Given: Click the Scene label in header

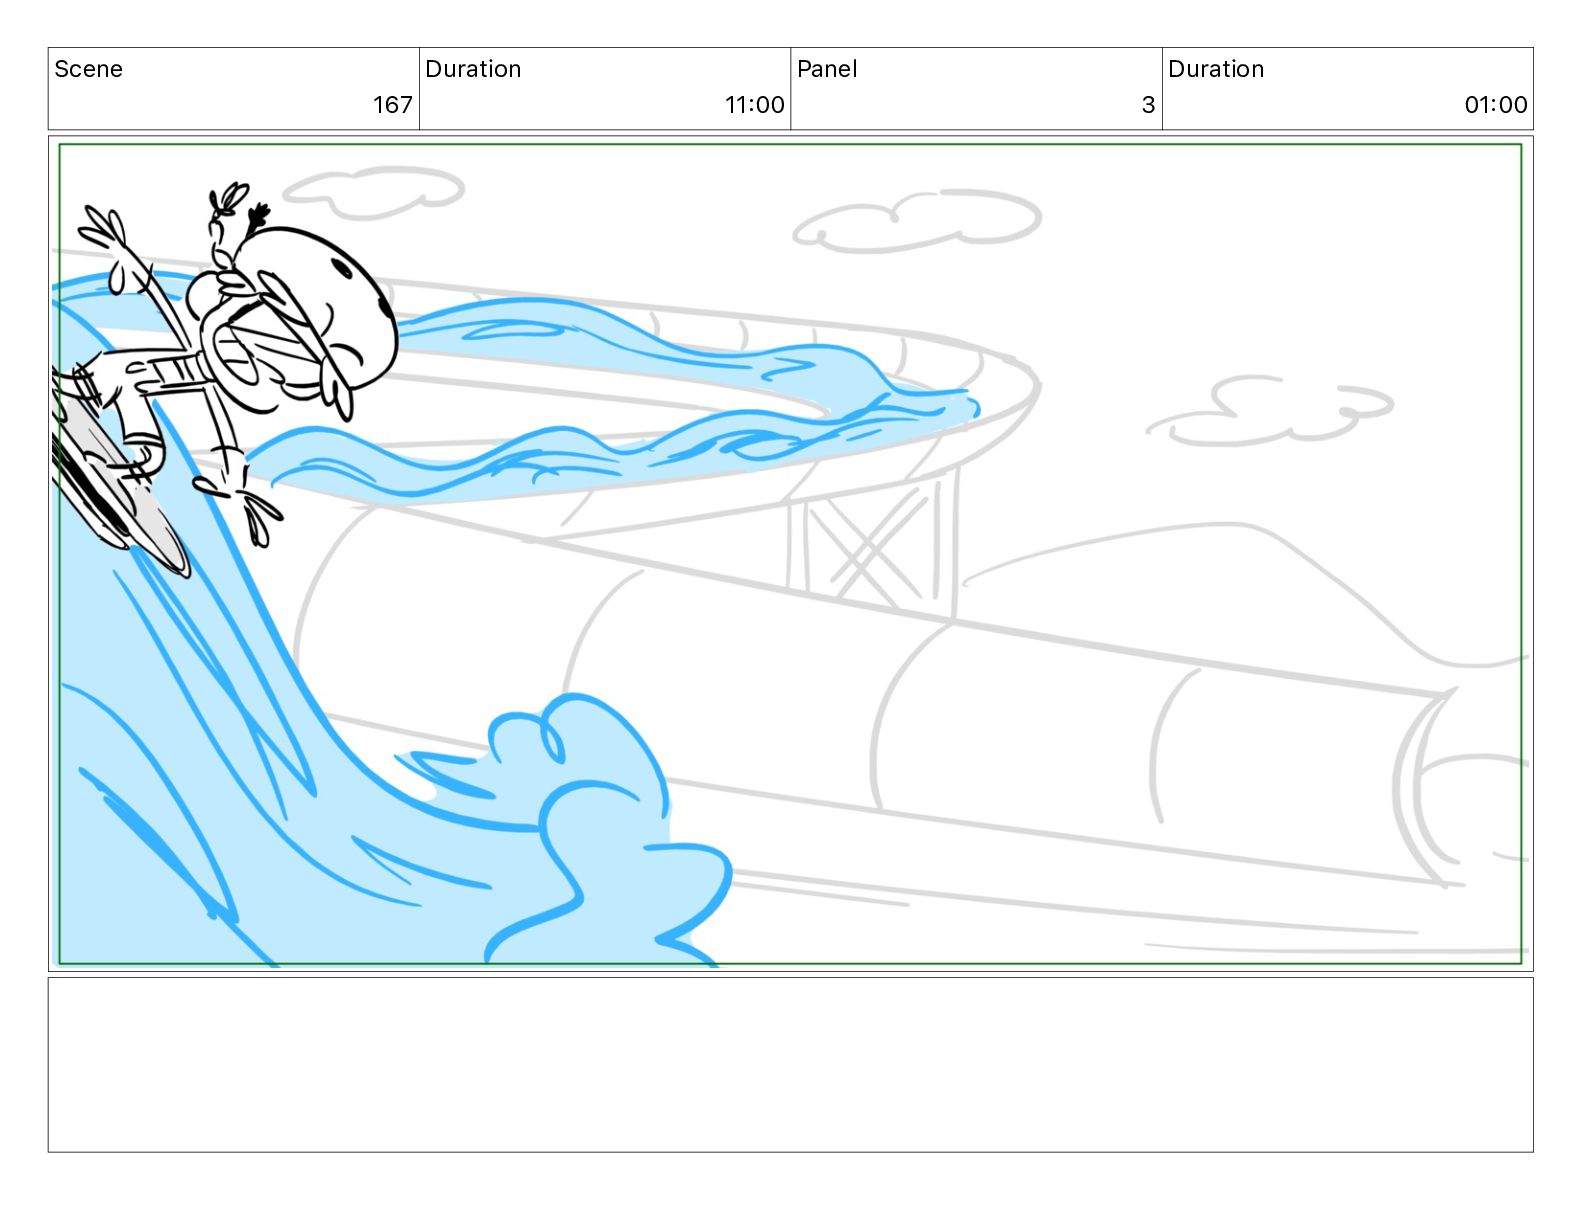Looking at the screenshot, I should click(88, 69).
